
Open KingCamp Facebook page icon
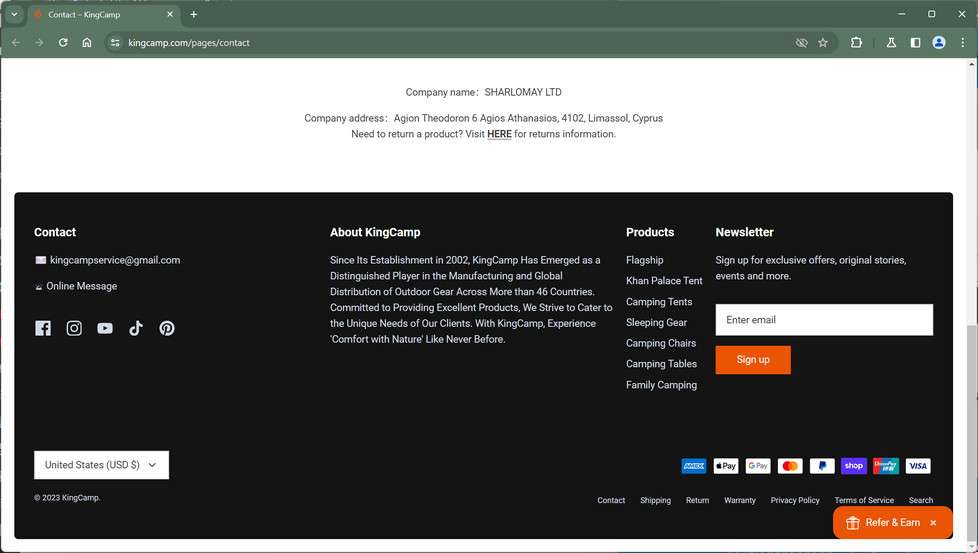43,328
